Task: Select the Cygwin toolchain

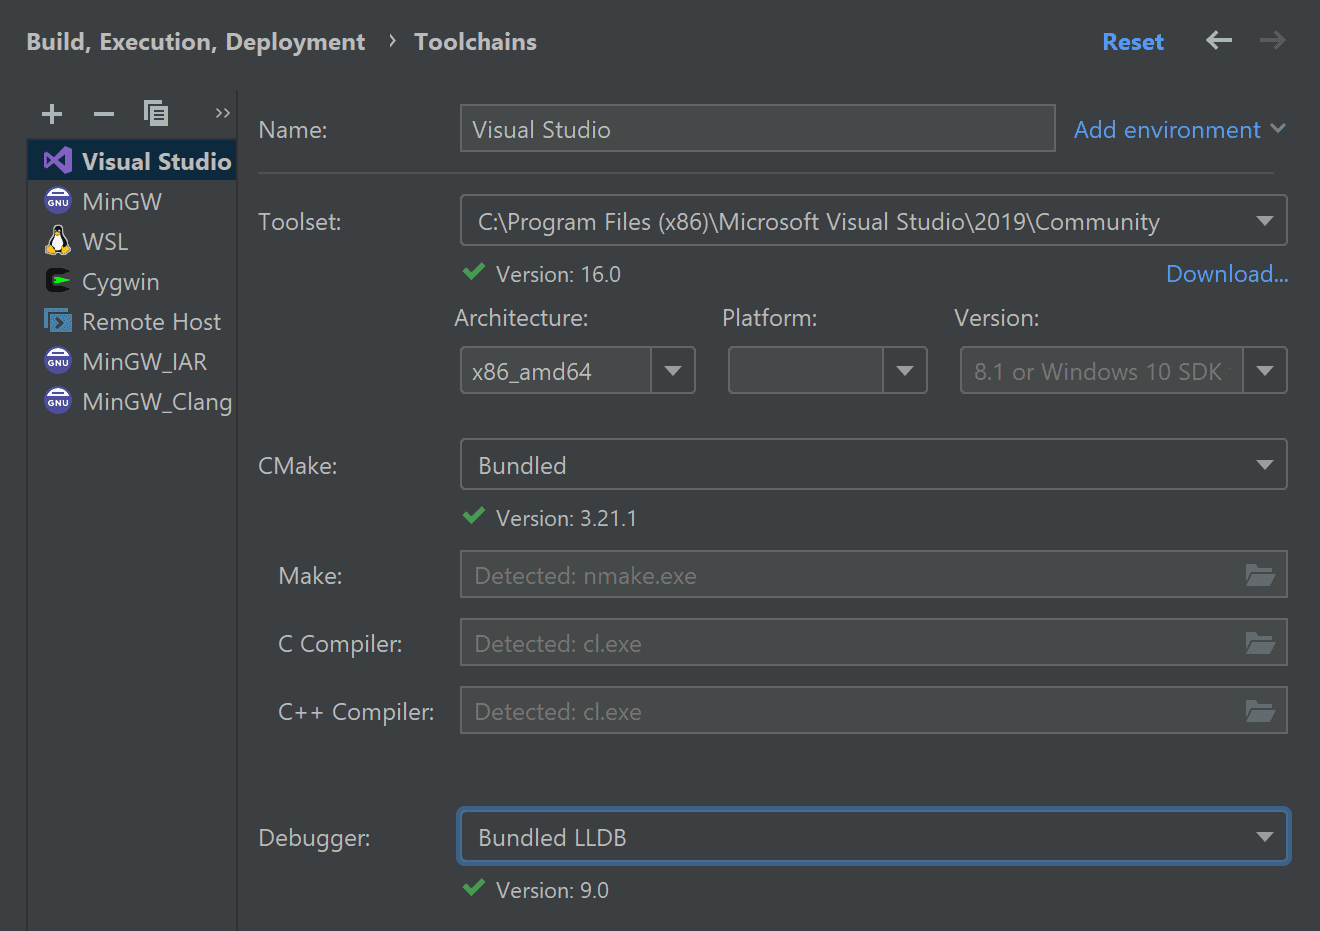Action: (x=132, y=281)
